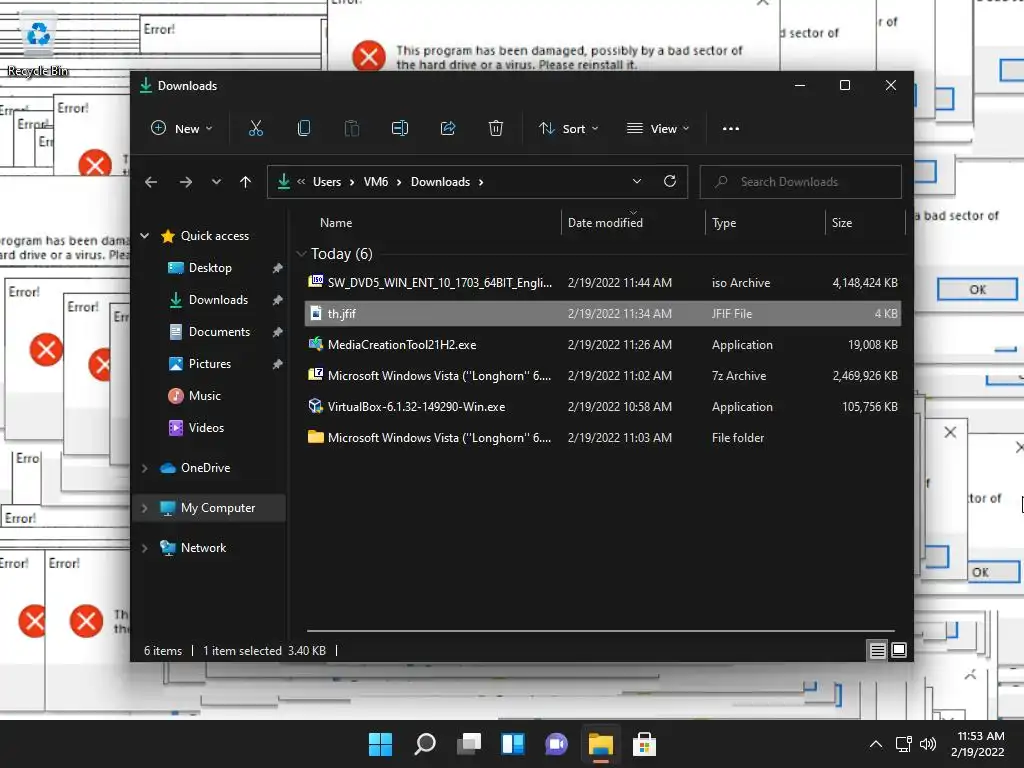Open Teams Chat on taskbar
Screen dimensions: 1024x768
pyautogui.click(x=556, y=744)
